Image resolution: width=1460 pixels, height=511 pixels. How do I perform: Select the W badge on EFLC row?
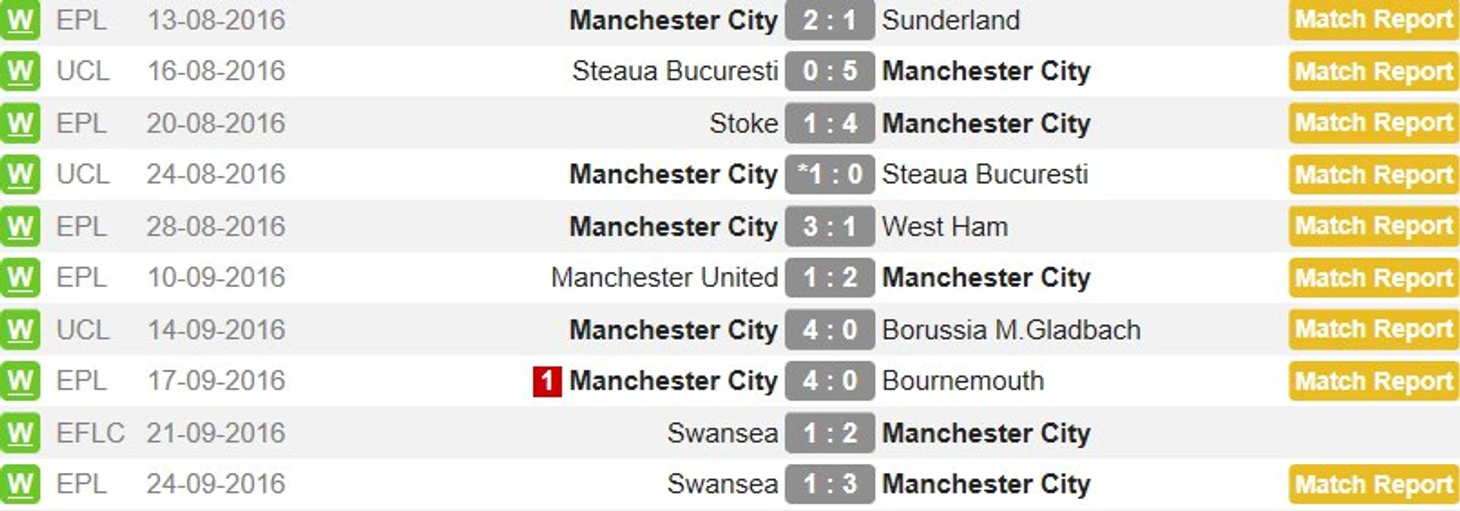coord(20,432)
